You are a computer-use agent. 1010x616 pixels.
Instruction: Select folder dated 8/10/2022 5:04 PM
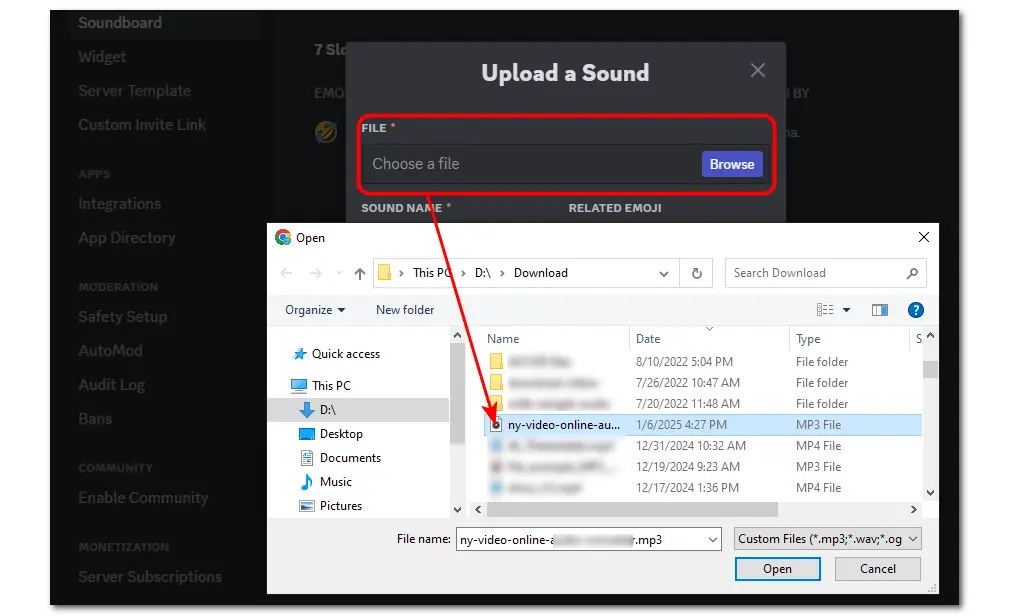tap(703, 361)
